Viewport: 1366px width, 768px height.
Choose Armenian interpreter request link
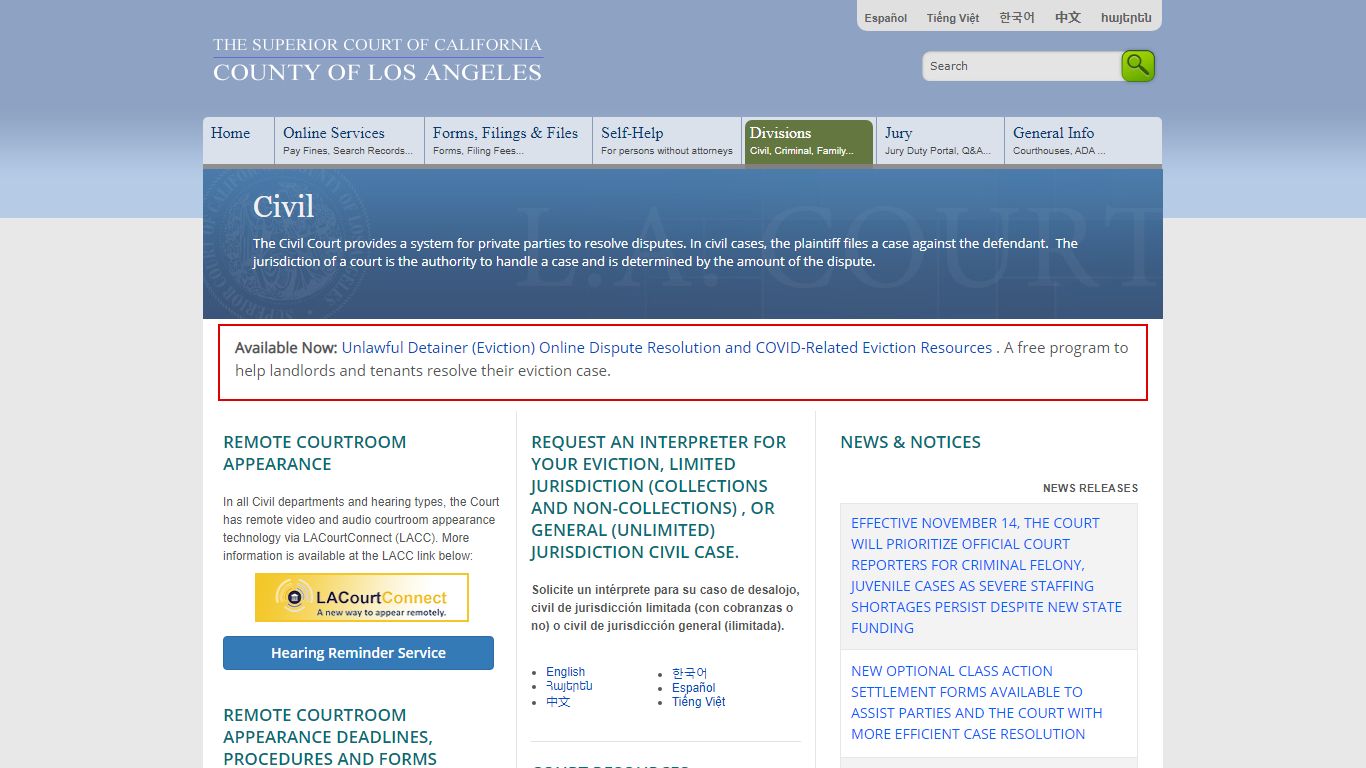pyautogui.click(x=569, y=687)
